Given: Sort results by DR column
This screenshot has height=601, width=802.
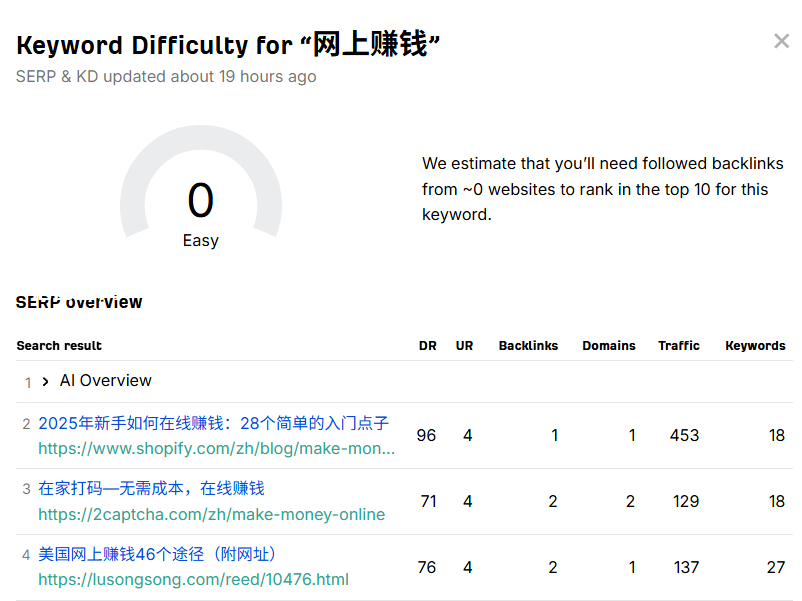Looking at the screenshot, I should [x=427, y=345].
